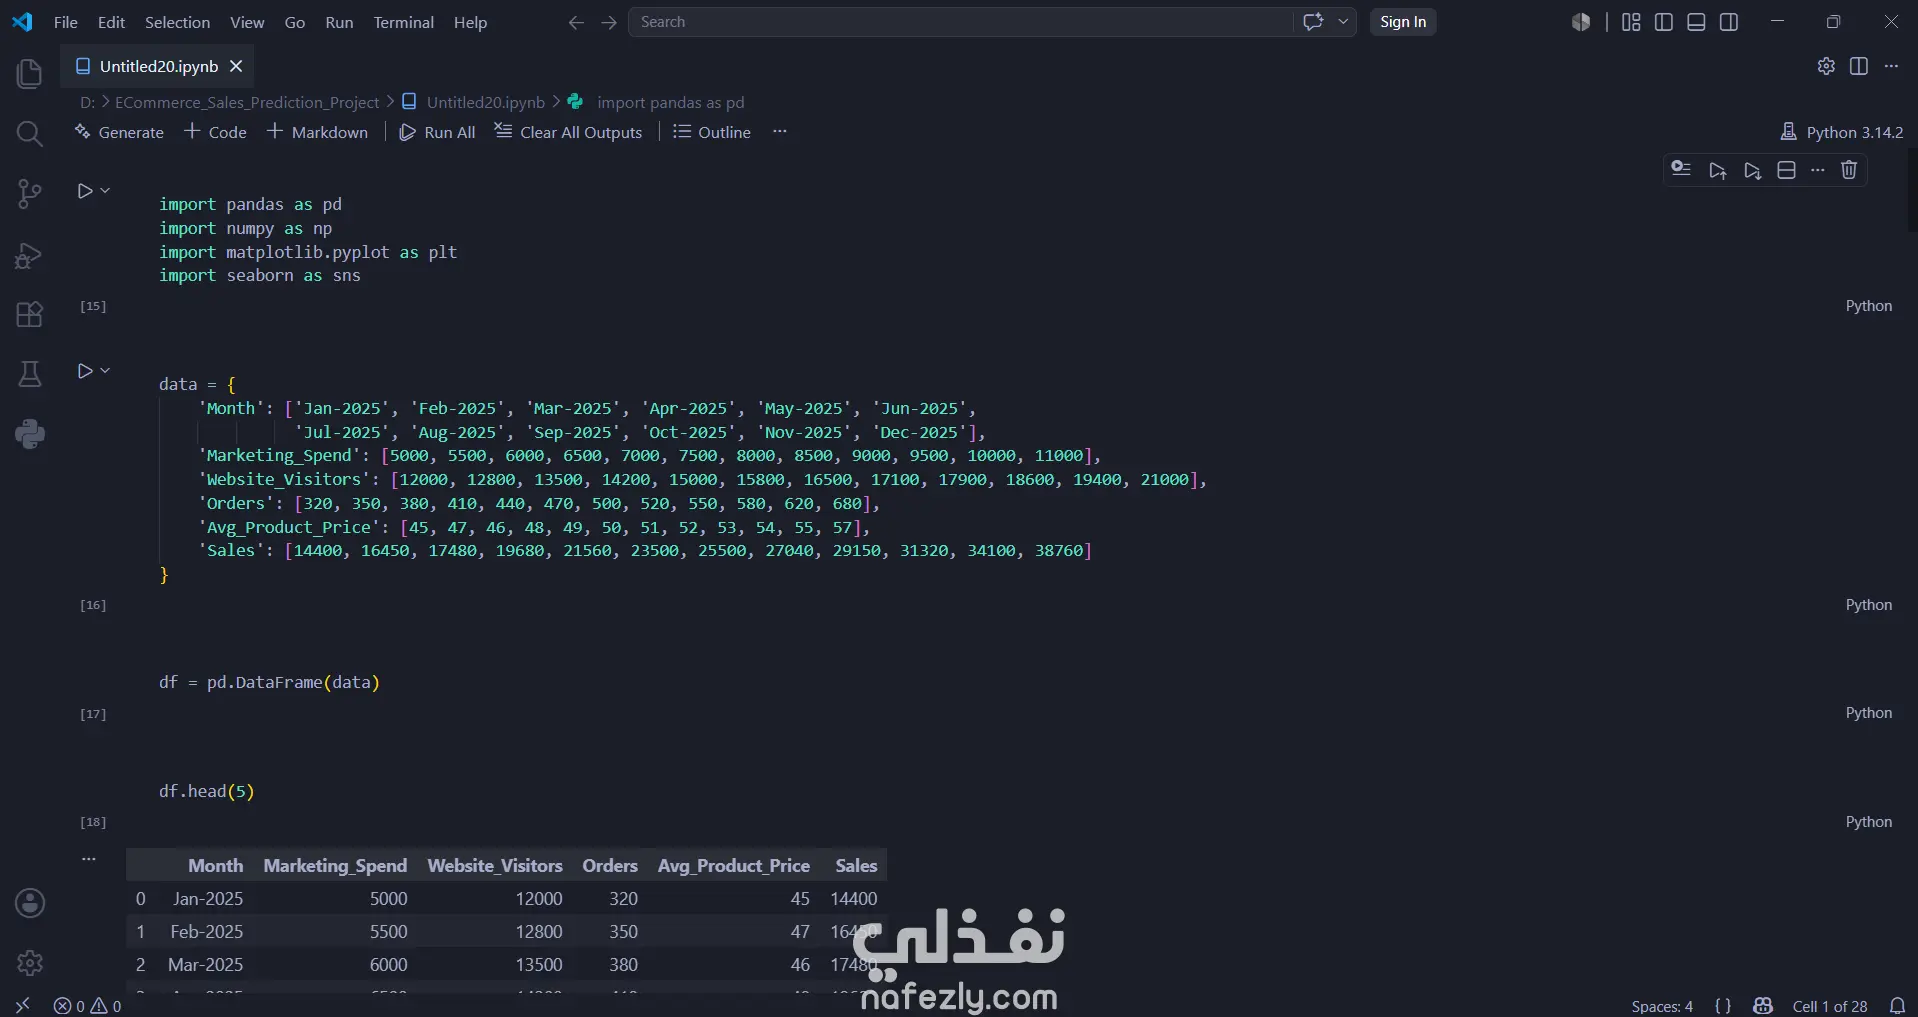Image resolution: width=1918 pixels, height=1017 pixels.
Task: Go back using the title bar arrow
Action: (x=576, y=22)
